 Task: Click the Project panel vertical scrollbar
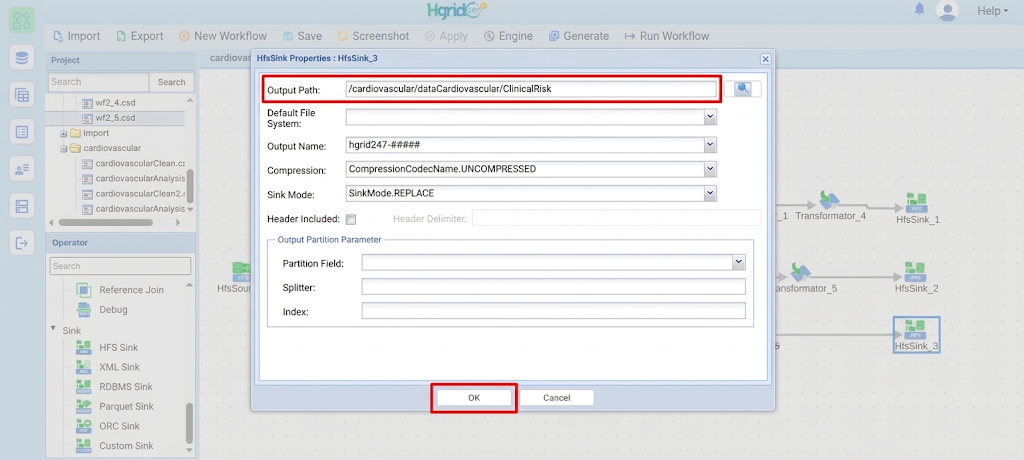tap(190, 186)
